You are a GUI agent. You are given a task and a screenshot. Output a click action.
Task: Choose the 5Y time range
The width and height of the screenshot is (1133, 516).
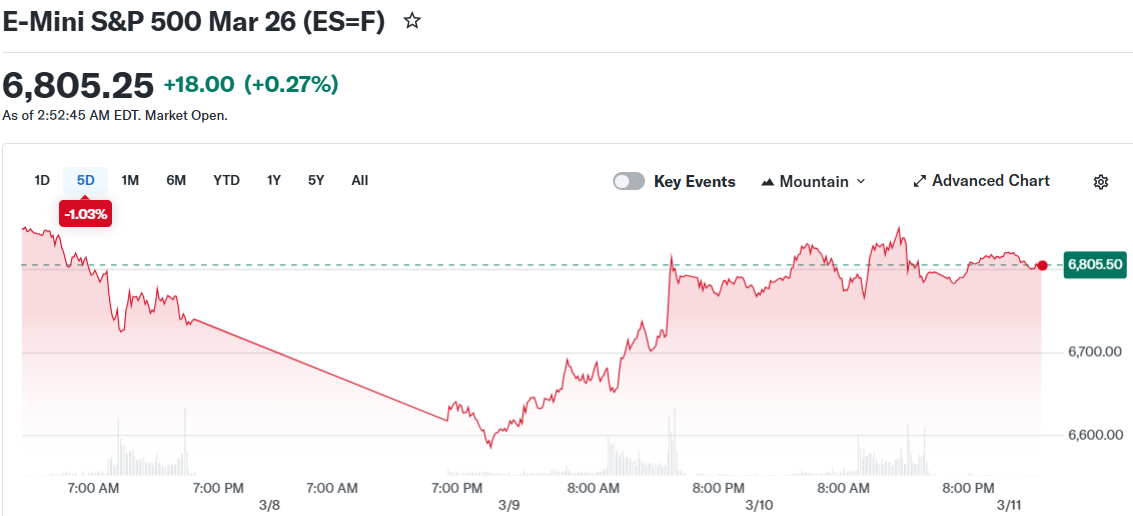(316, 180)
